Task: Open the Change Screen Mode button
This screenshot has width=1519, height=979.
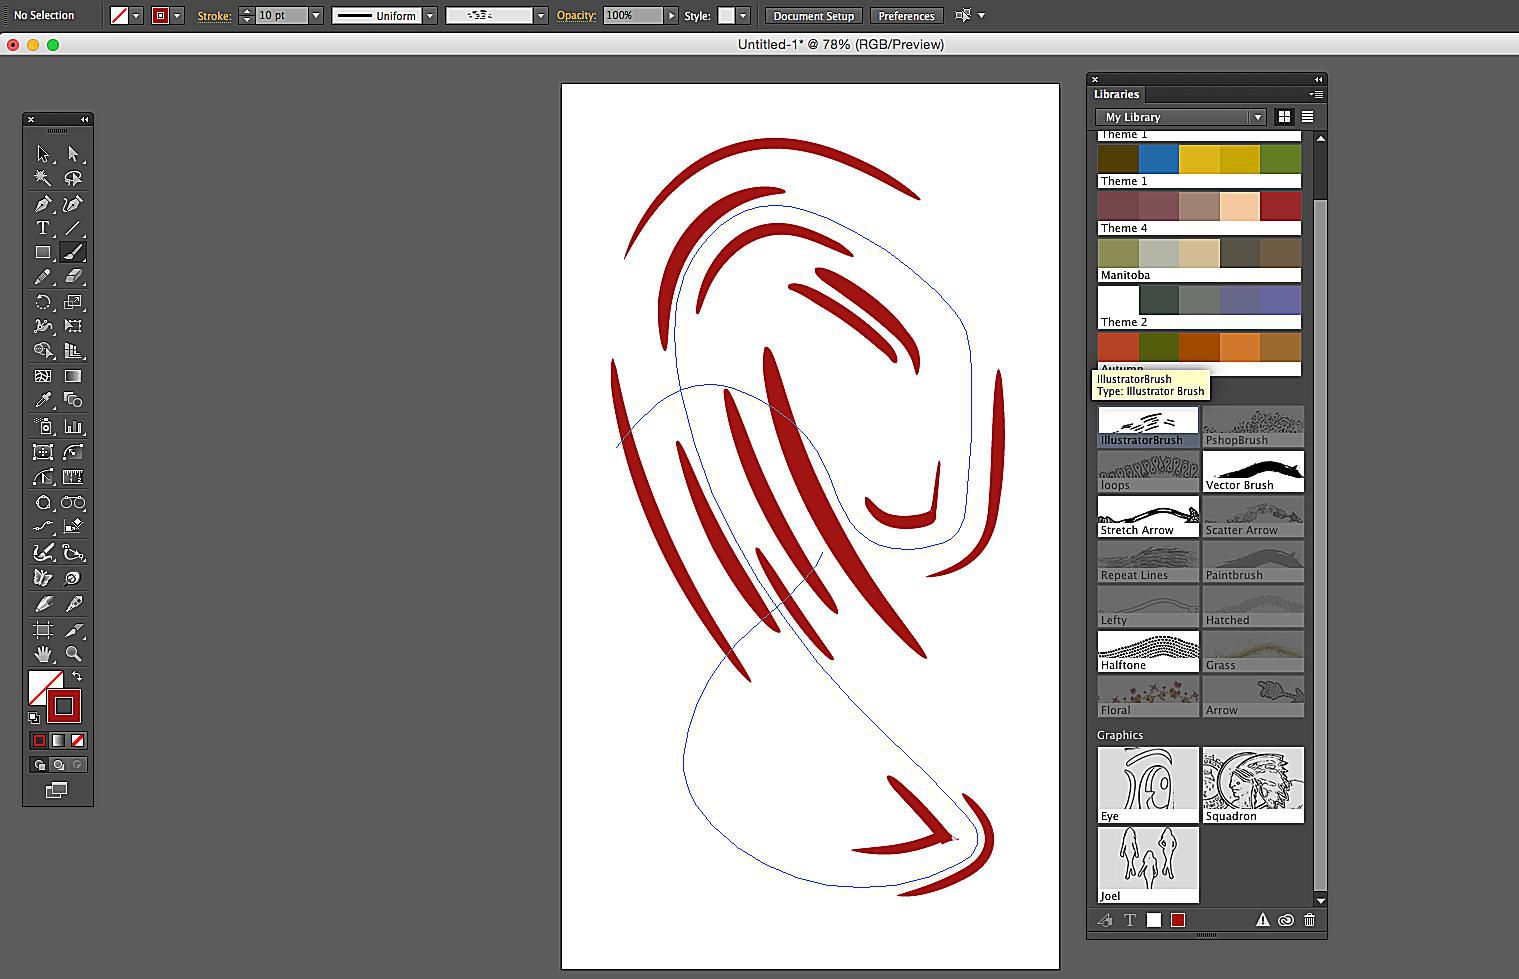Action: coord(57,790)
